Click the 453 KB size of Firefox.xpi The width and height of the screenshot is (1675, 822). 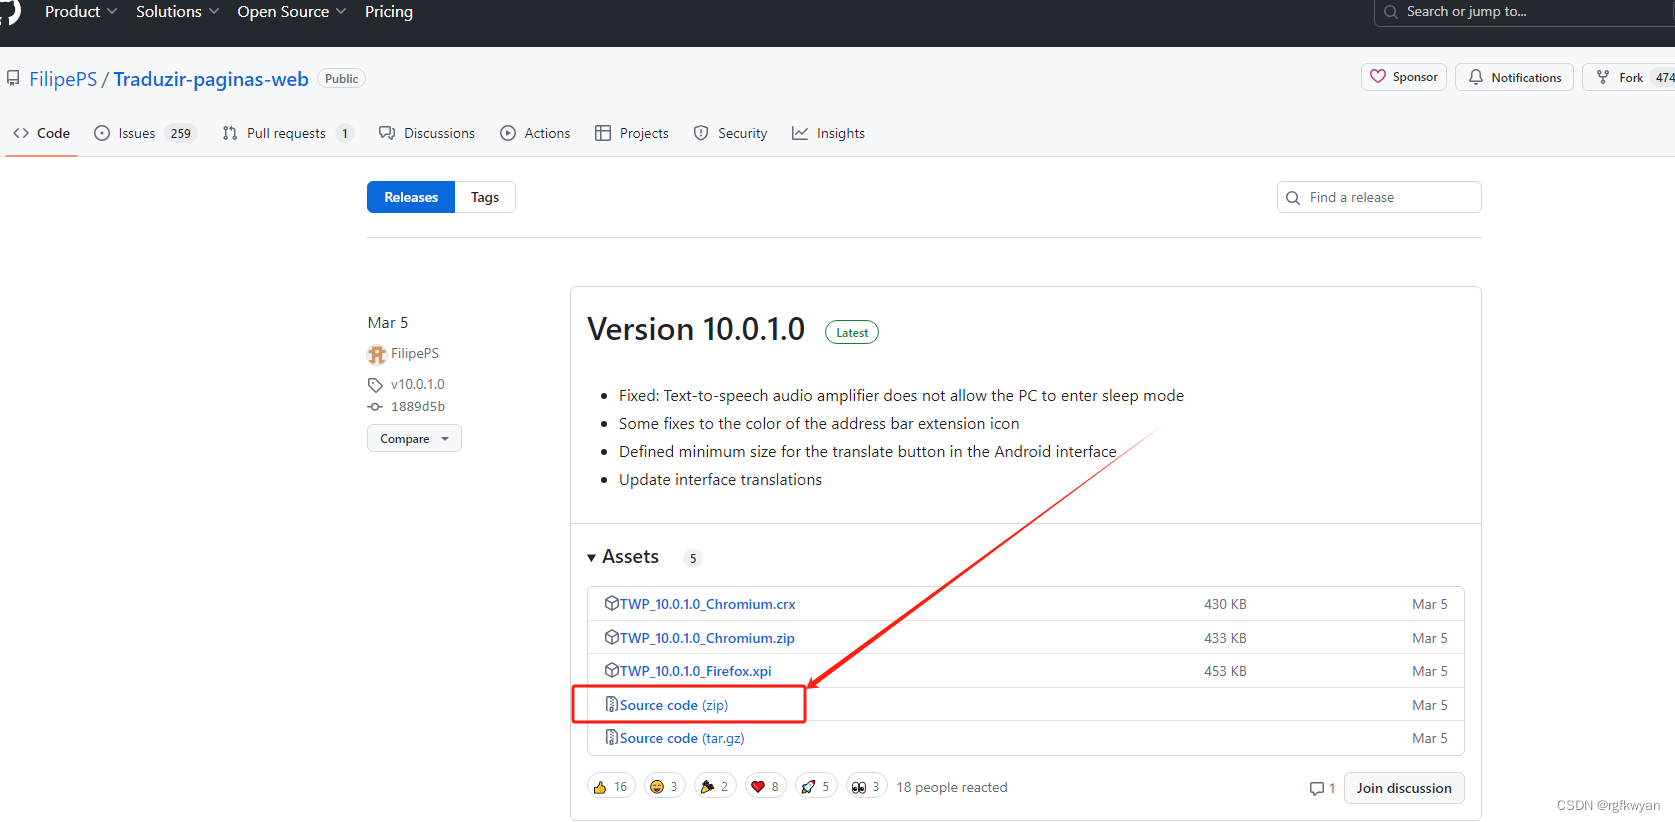click(1225, 671)
